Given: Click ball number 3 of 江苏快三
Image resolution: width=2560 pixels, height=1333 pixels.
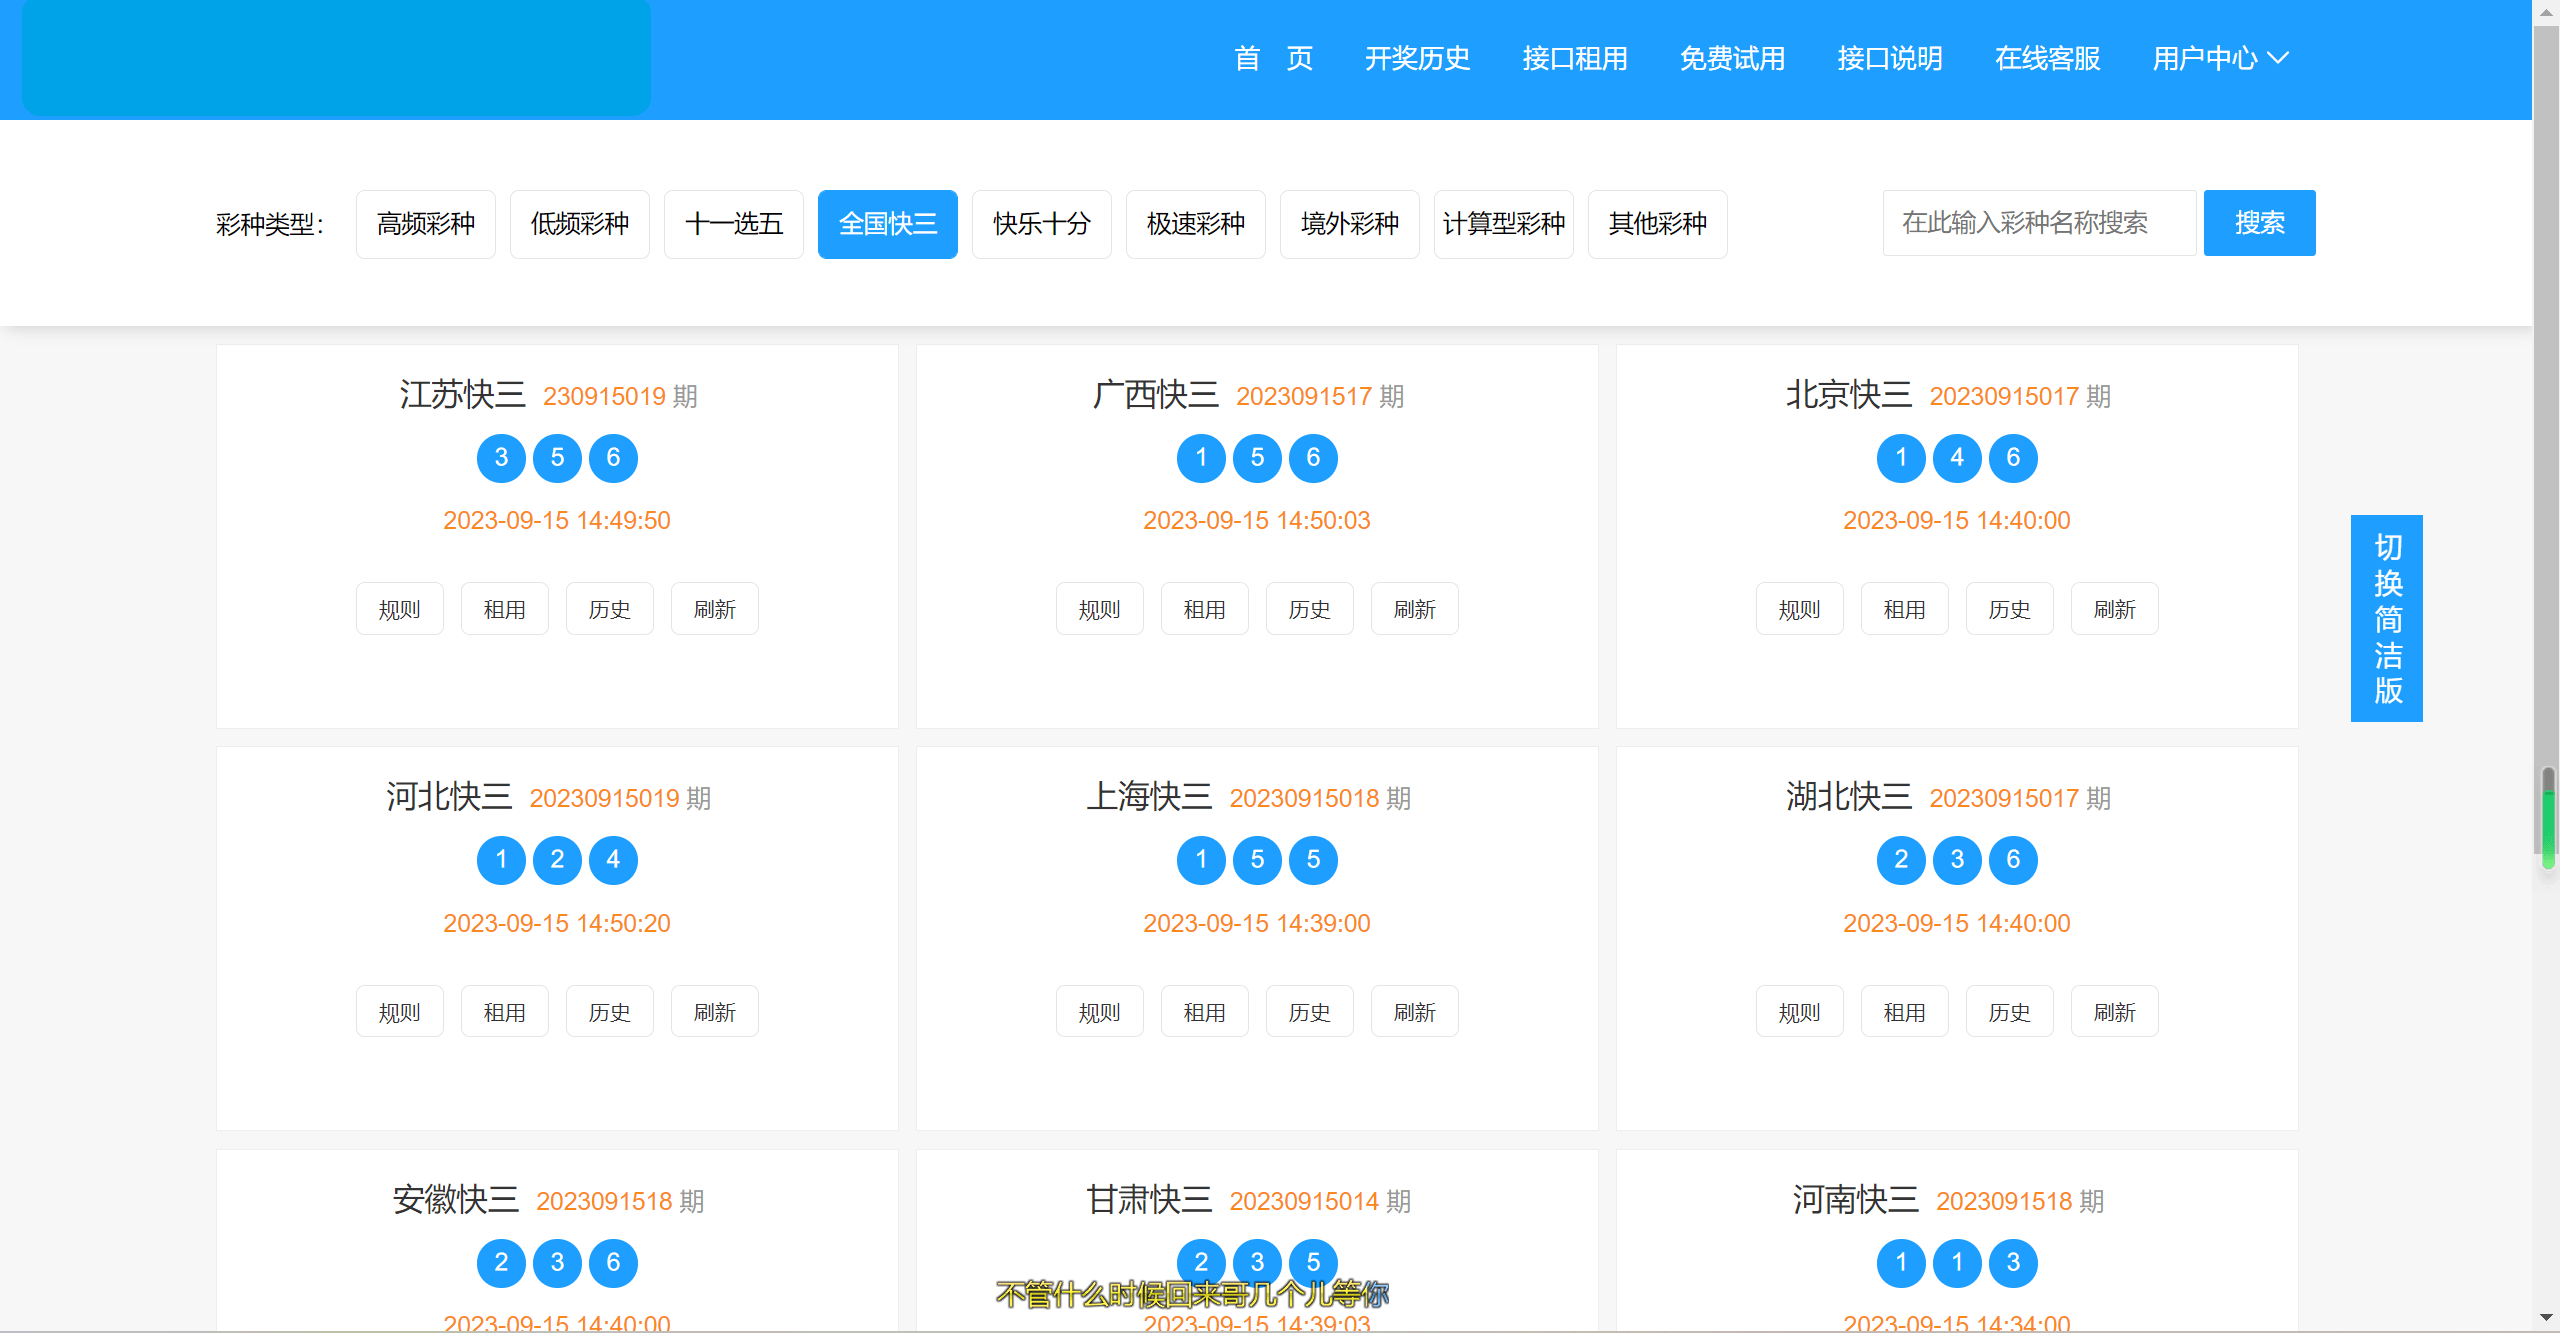Looking at the screenshot, I should click(502, 458).
